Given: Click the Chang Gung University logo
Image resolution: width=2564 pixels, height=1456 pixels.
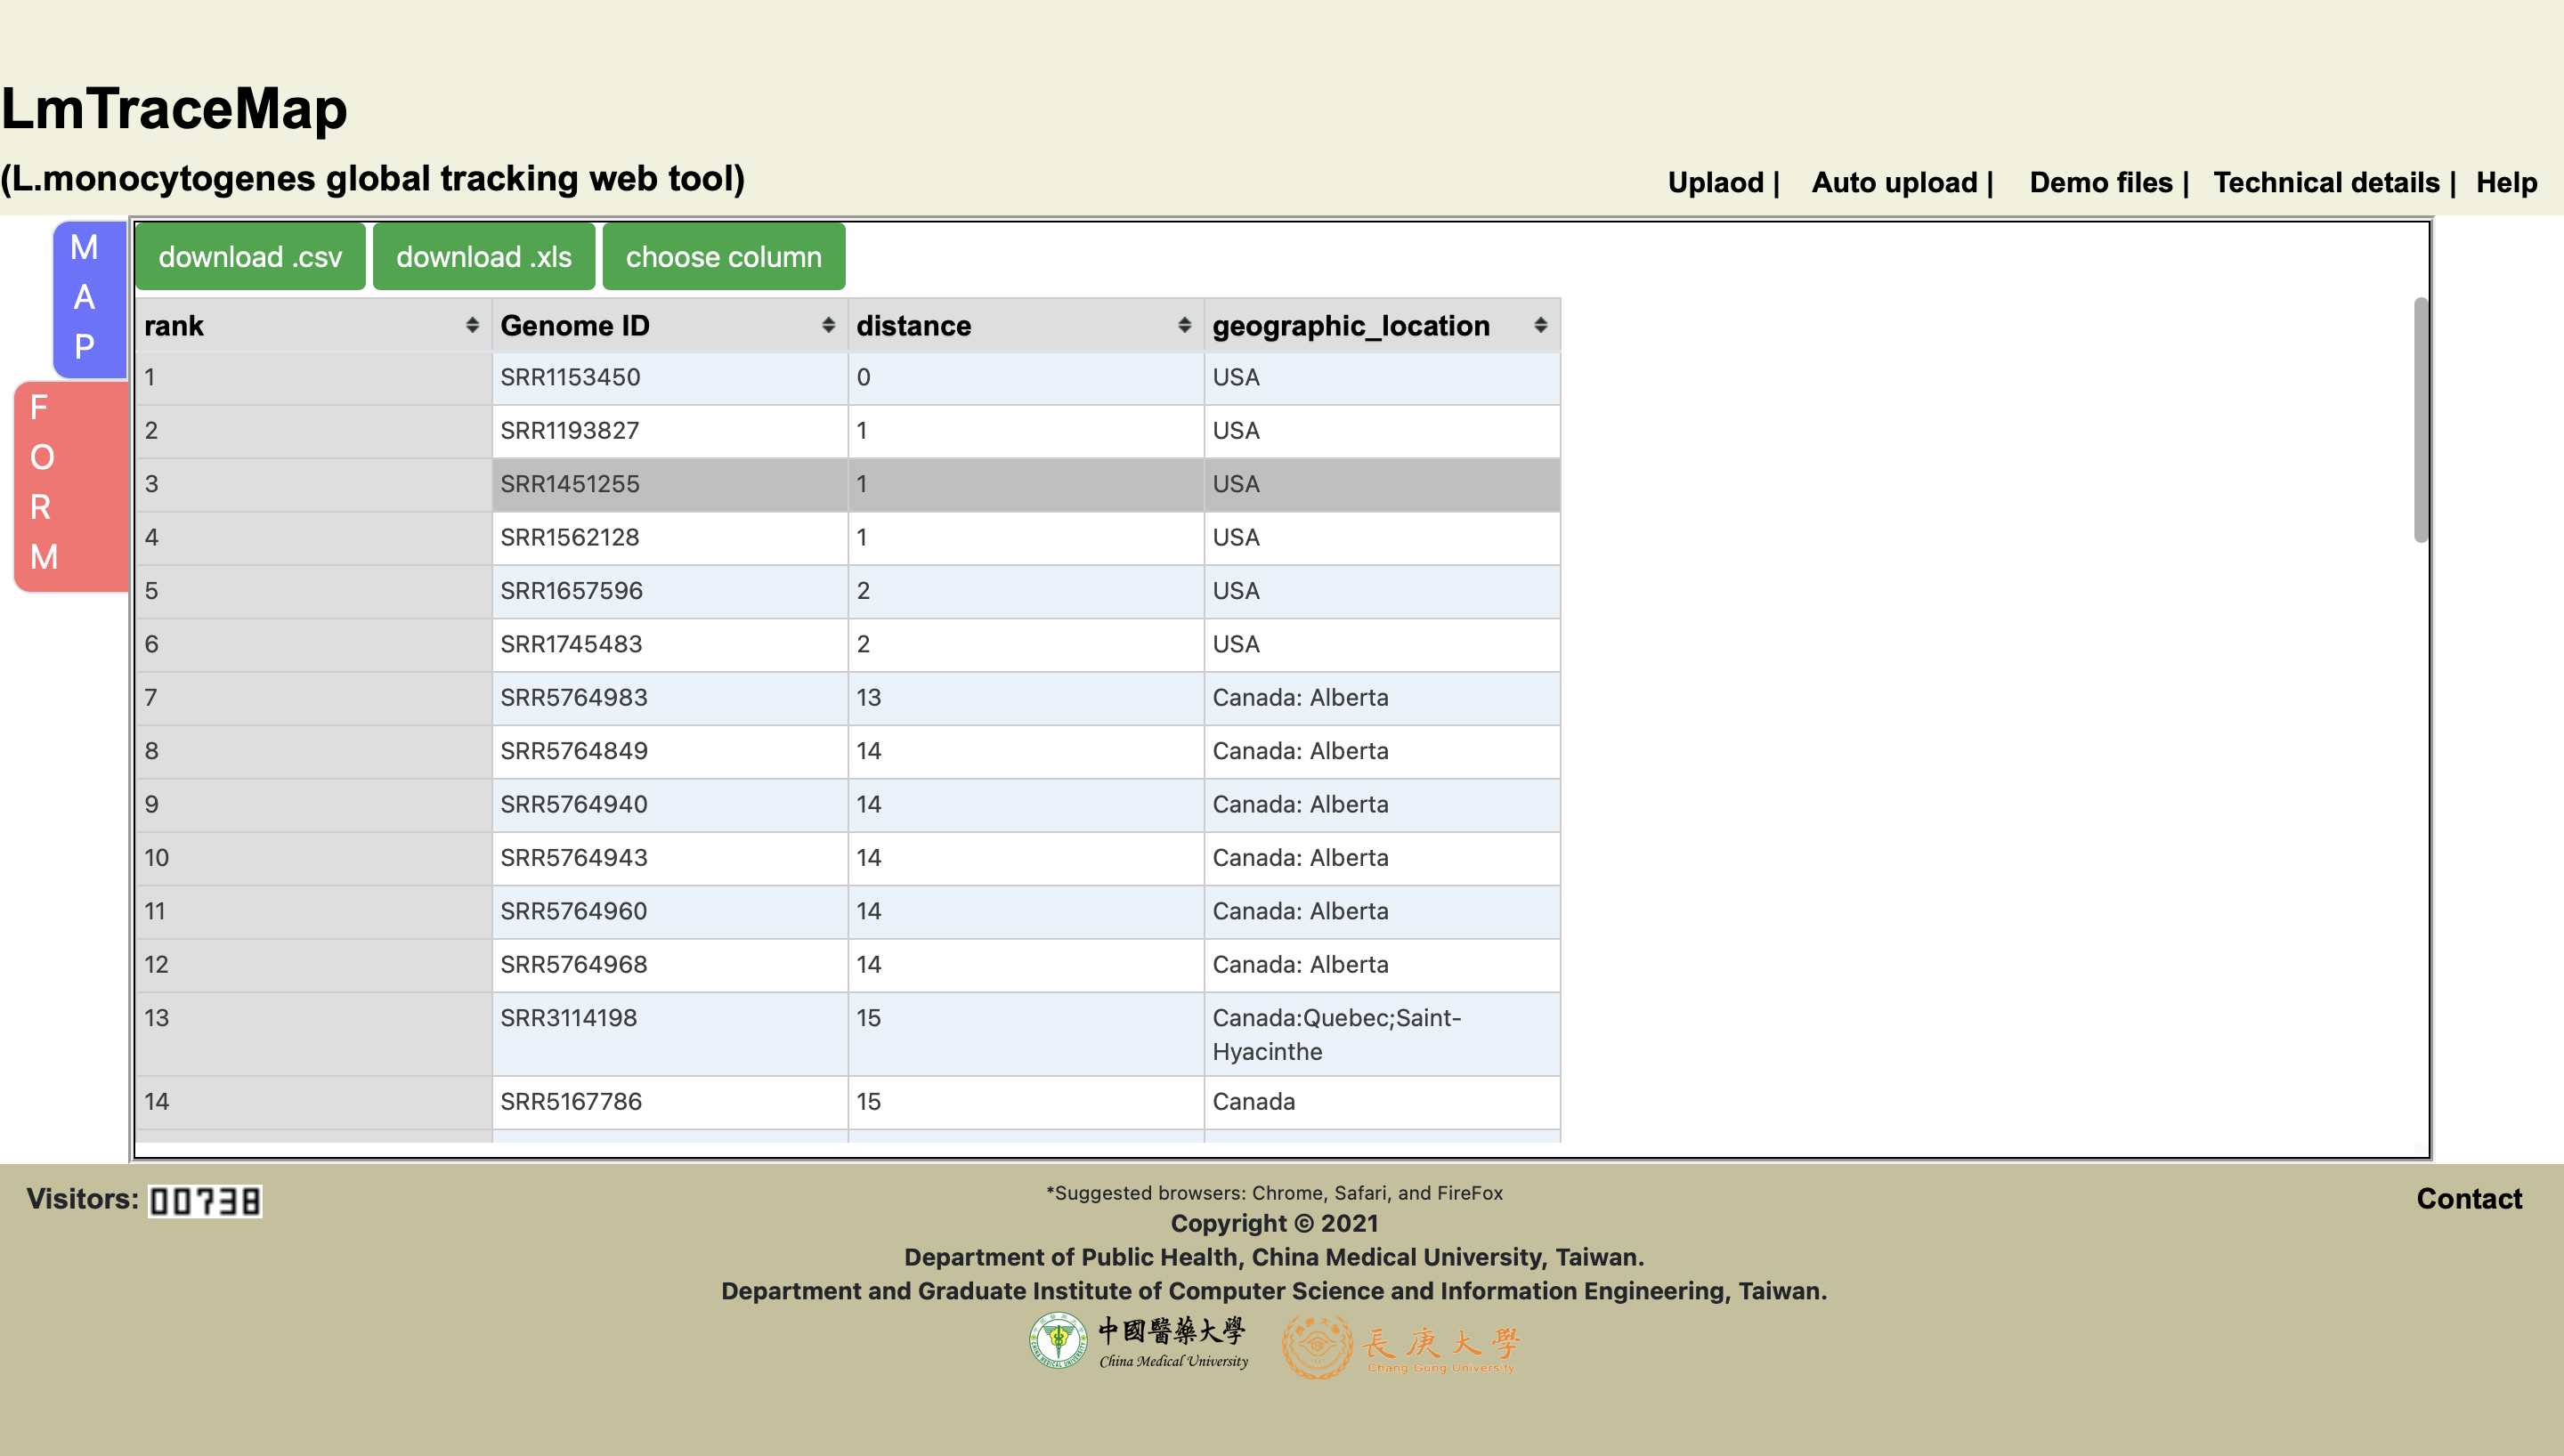Looking at the screenshot, I should point(1401,1347).
